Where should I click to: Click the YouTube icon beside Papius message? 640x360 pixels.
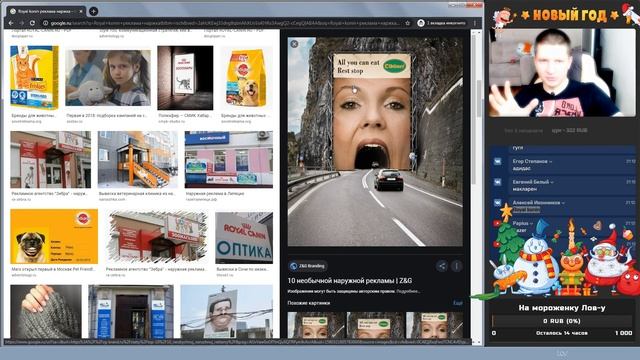[497, 223]
